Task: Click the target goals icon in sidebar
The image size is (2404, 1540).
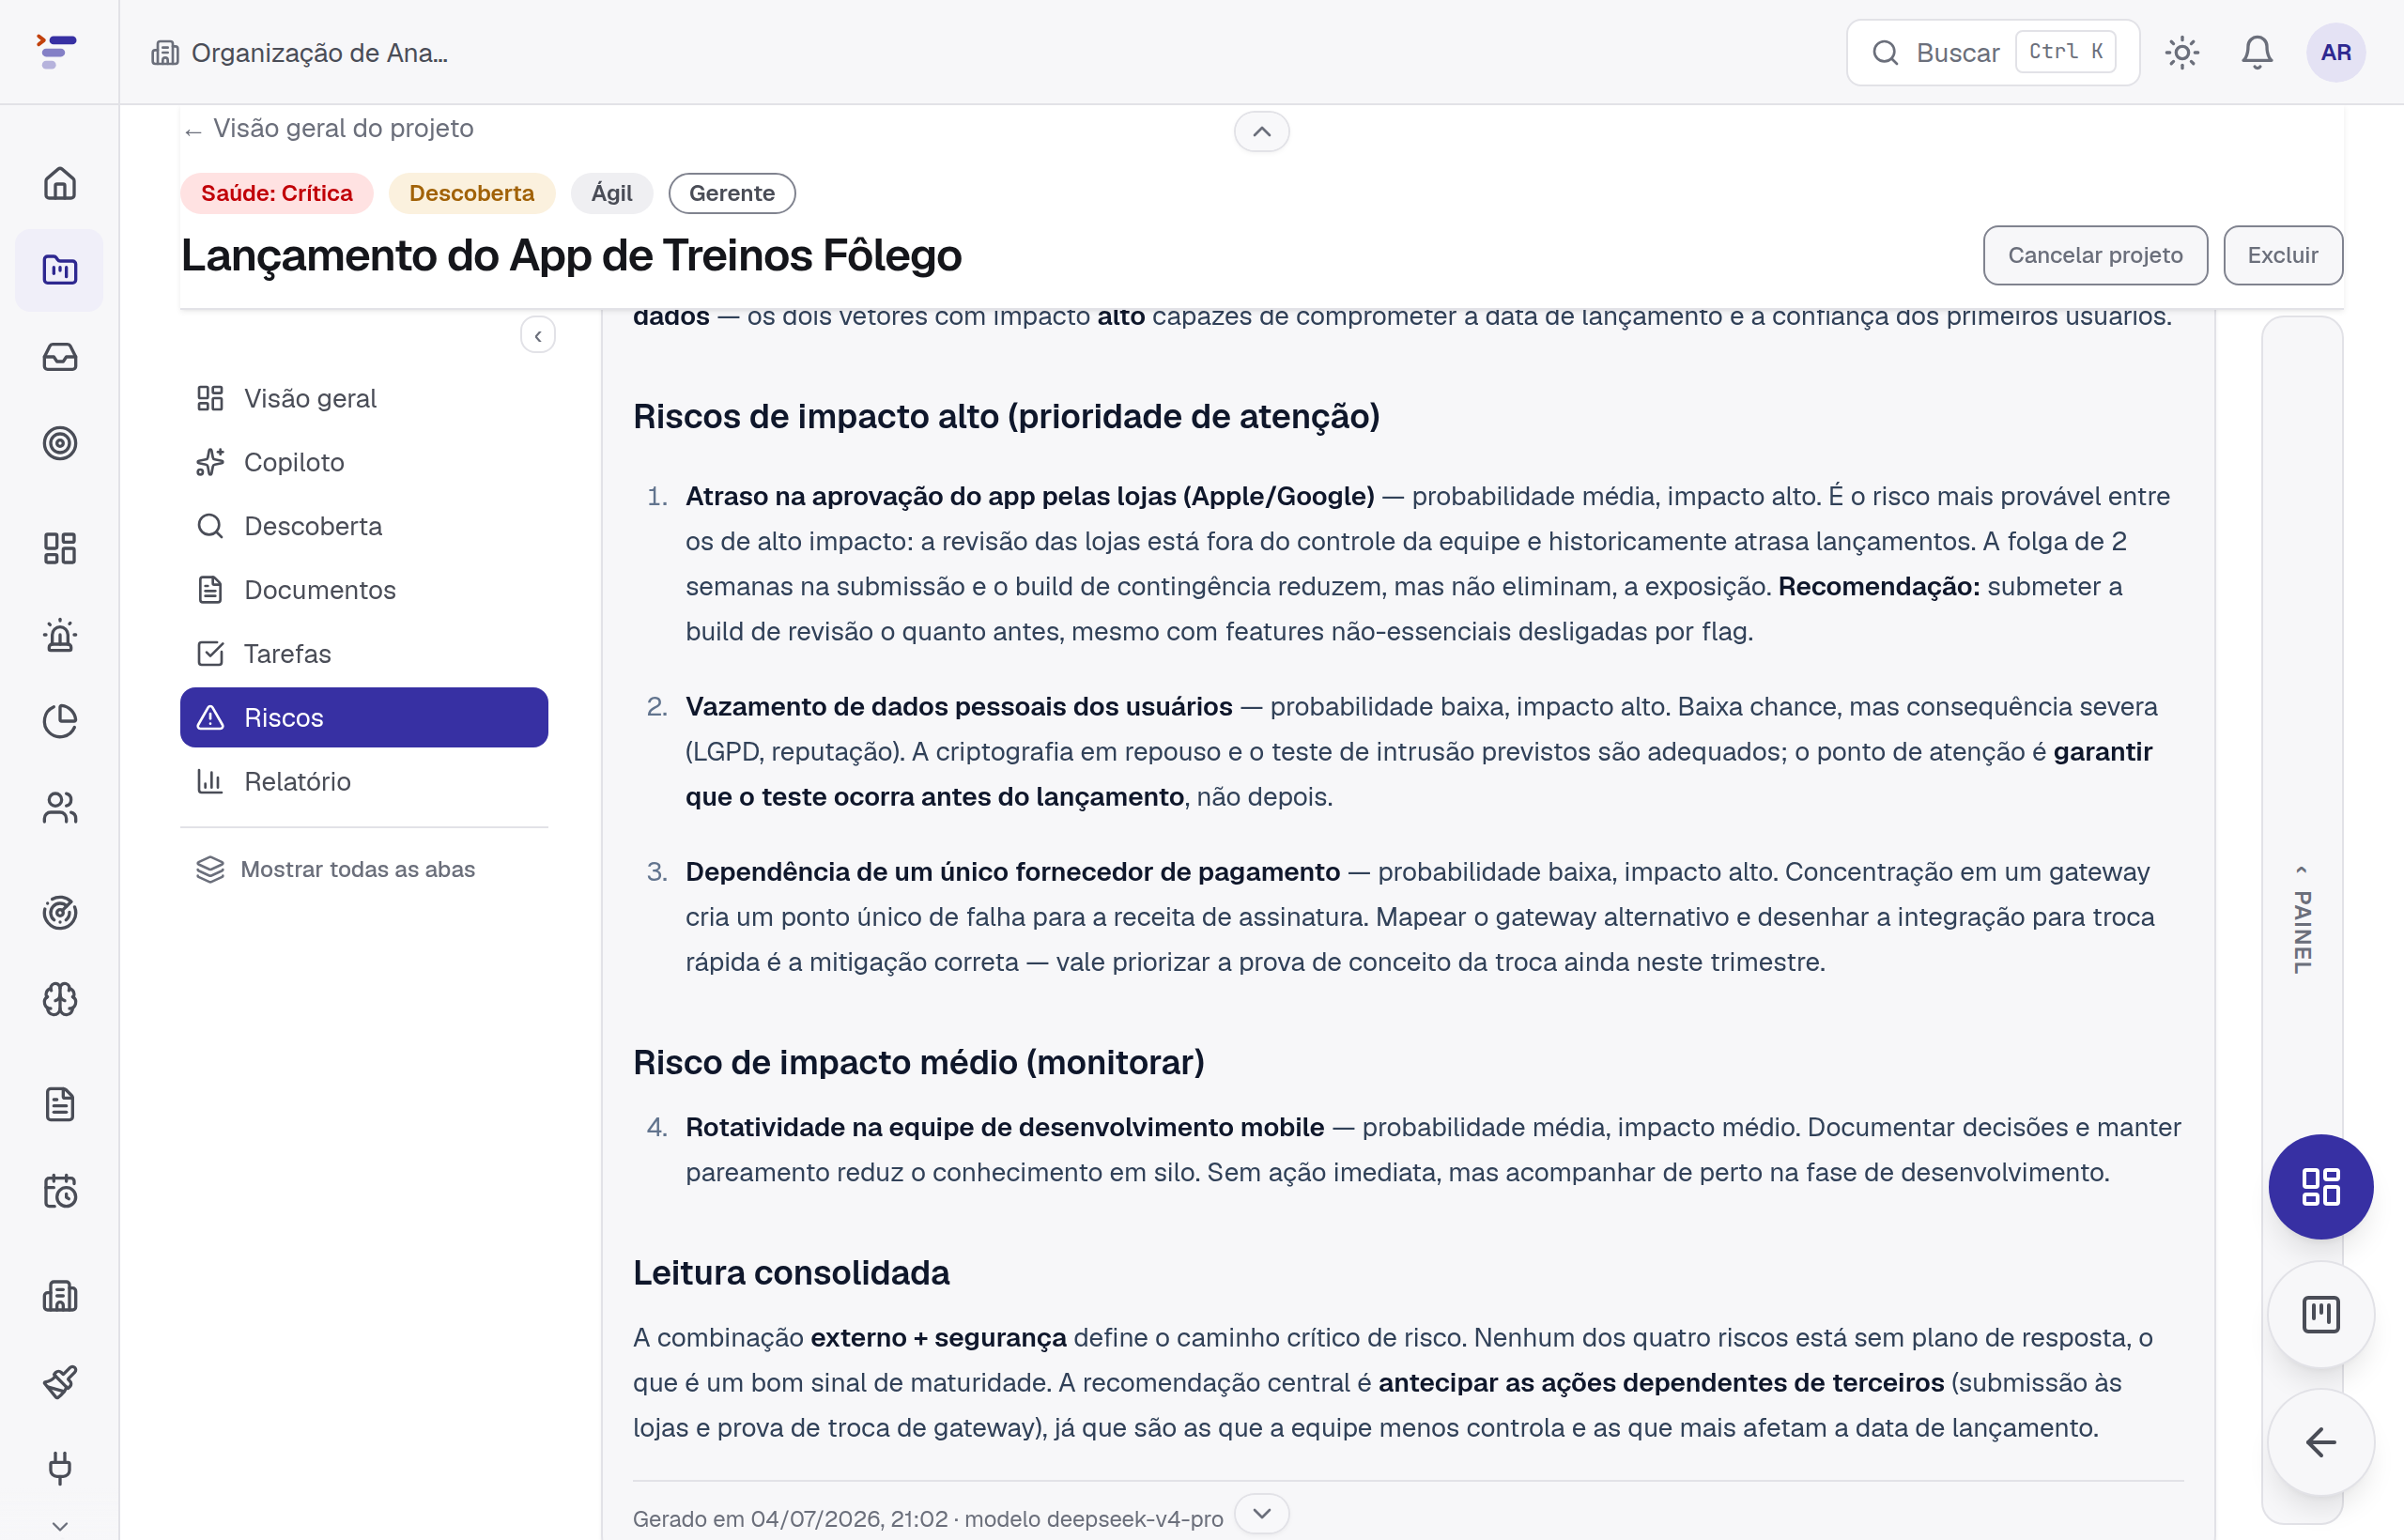Action: [x=60, y=443]
